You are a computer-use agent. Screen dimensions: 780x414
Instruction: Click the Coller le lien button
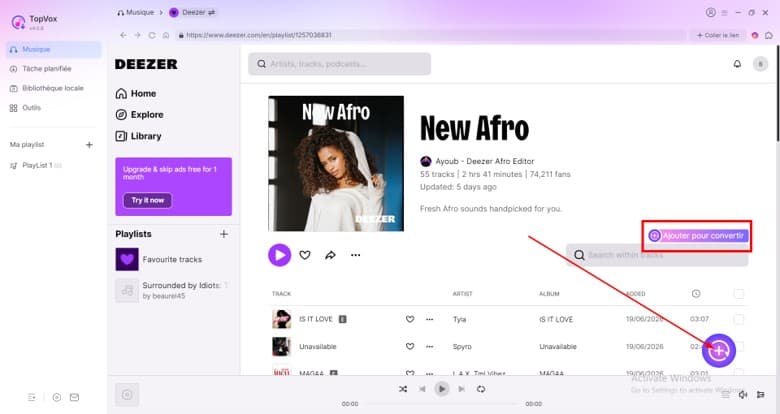[x=718, y=35]
